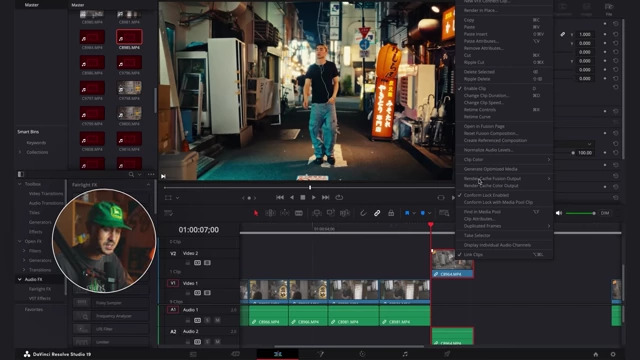Mute the monitor speaker icon

pyautogui.click(x=559, y=213)
